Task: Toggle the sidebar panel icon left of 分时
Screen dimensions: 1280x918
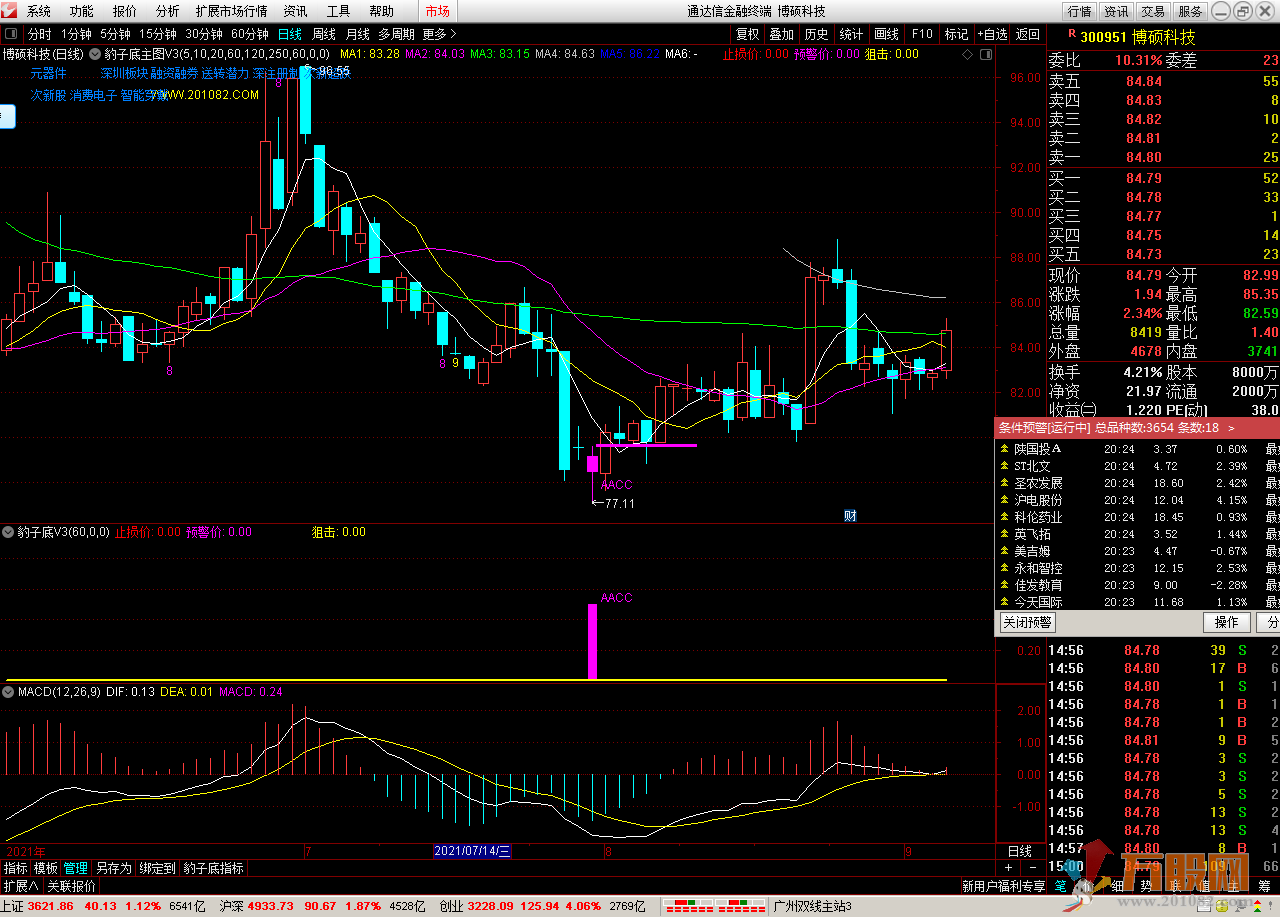Action: [11, 34]
